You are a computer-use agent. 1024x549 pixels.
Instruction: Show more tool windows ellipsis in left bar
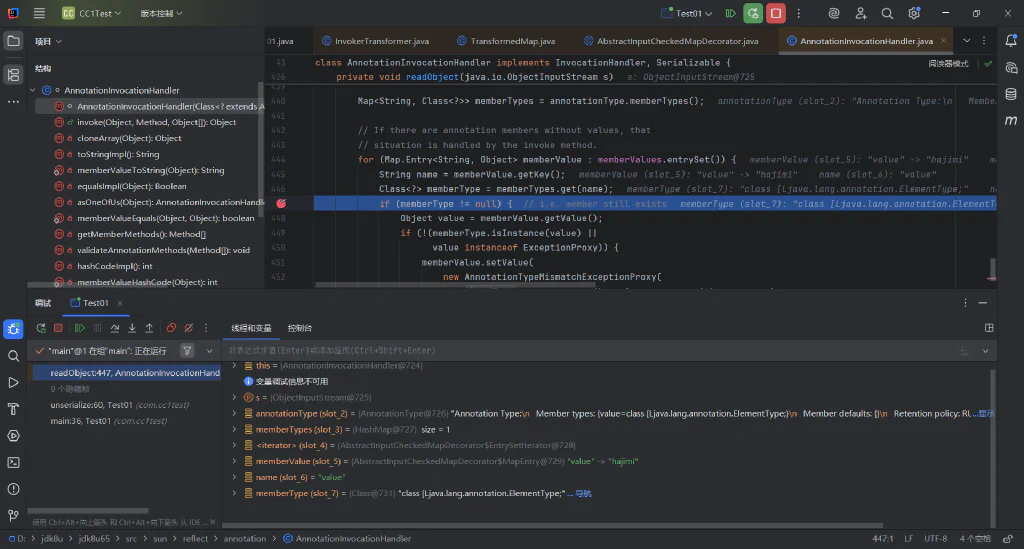pos(13,102)
